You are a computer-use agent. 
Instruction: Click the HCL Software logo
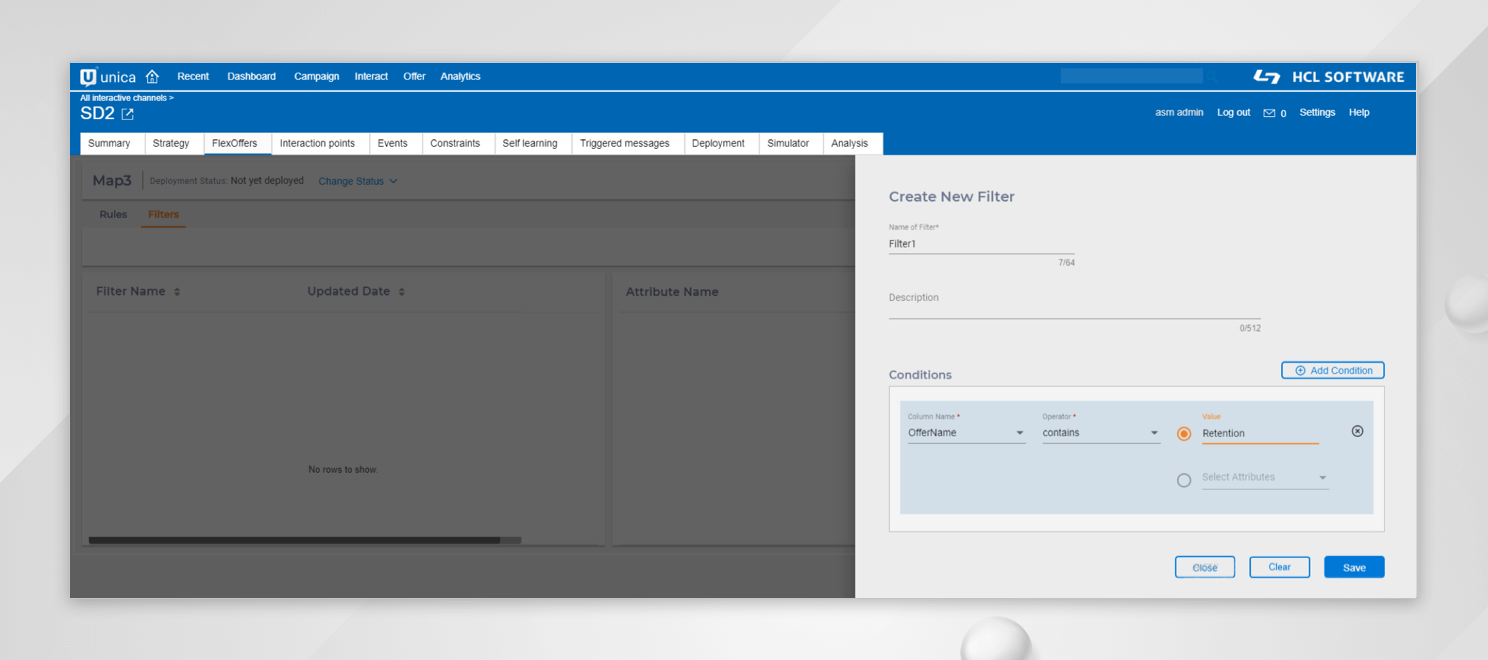click(1328, 77)
